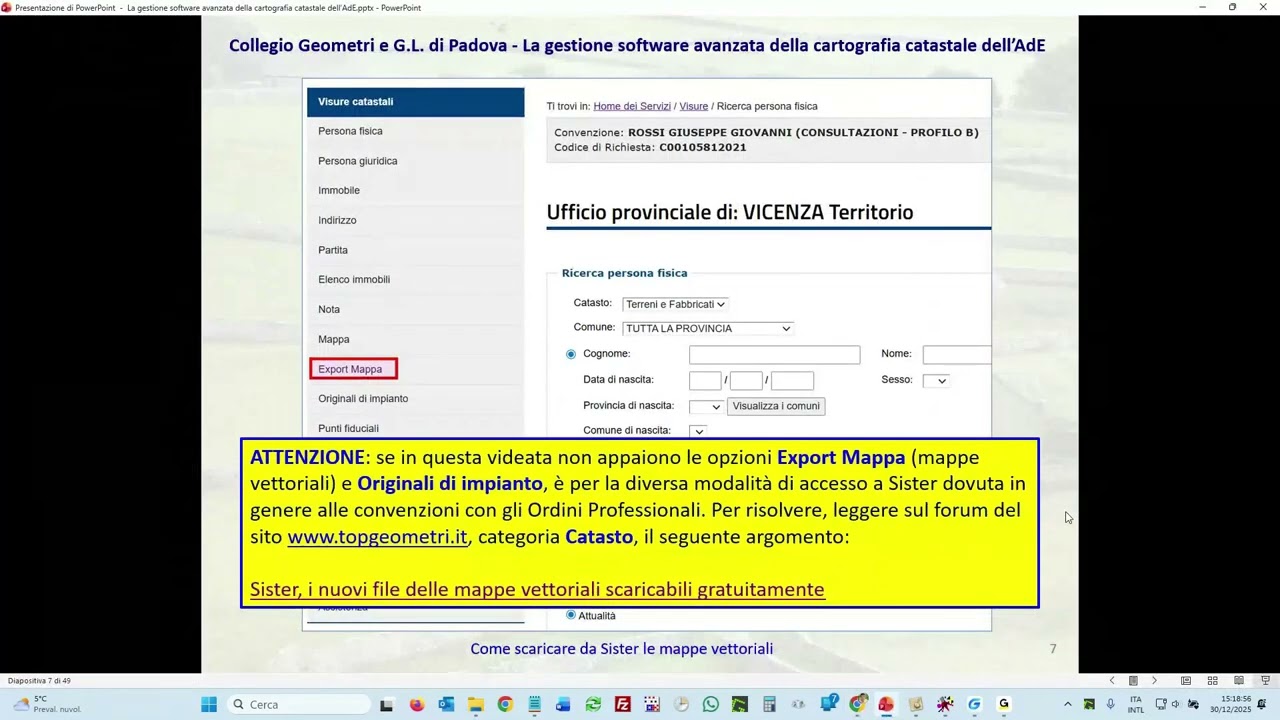The width and height of the screenshot is (1280, 720).
Task: Click the 'ITA INTL' language indicator
Action: coord(1136,704)
